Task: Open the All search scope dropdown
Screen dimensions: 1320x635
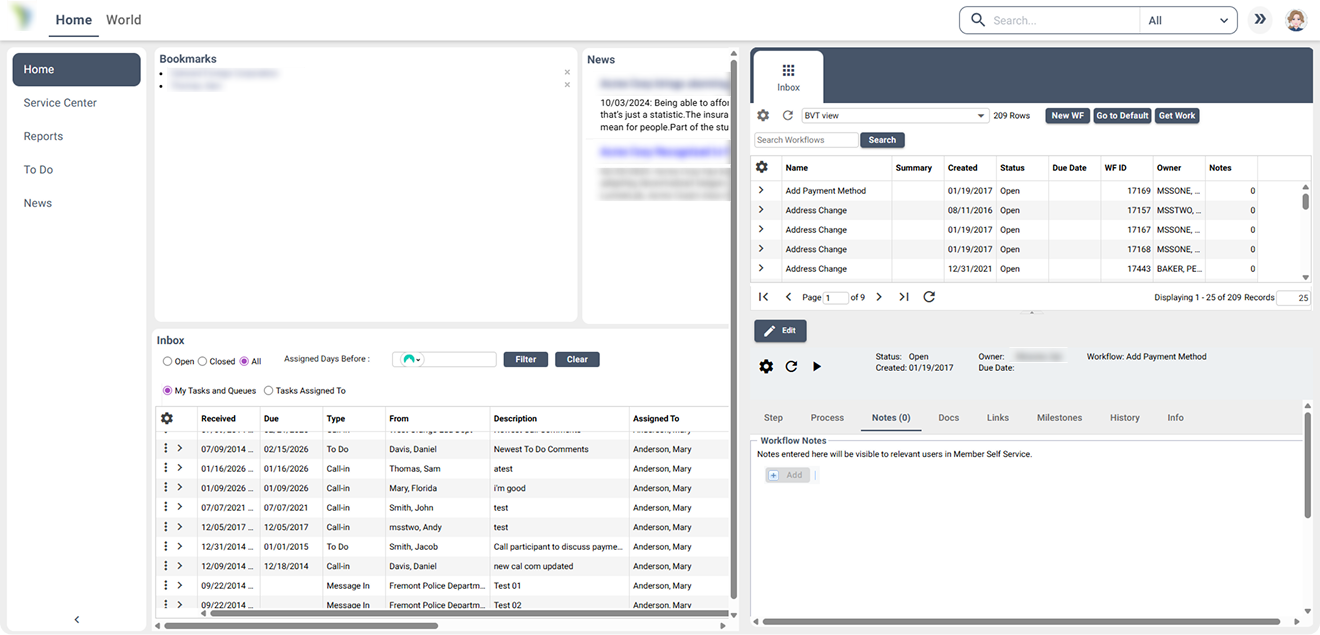Action: click(x=1188, y=20)
